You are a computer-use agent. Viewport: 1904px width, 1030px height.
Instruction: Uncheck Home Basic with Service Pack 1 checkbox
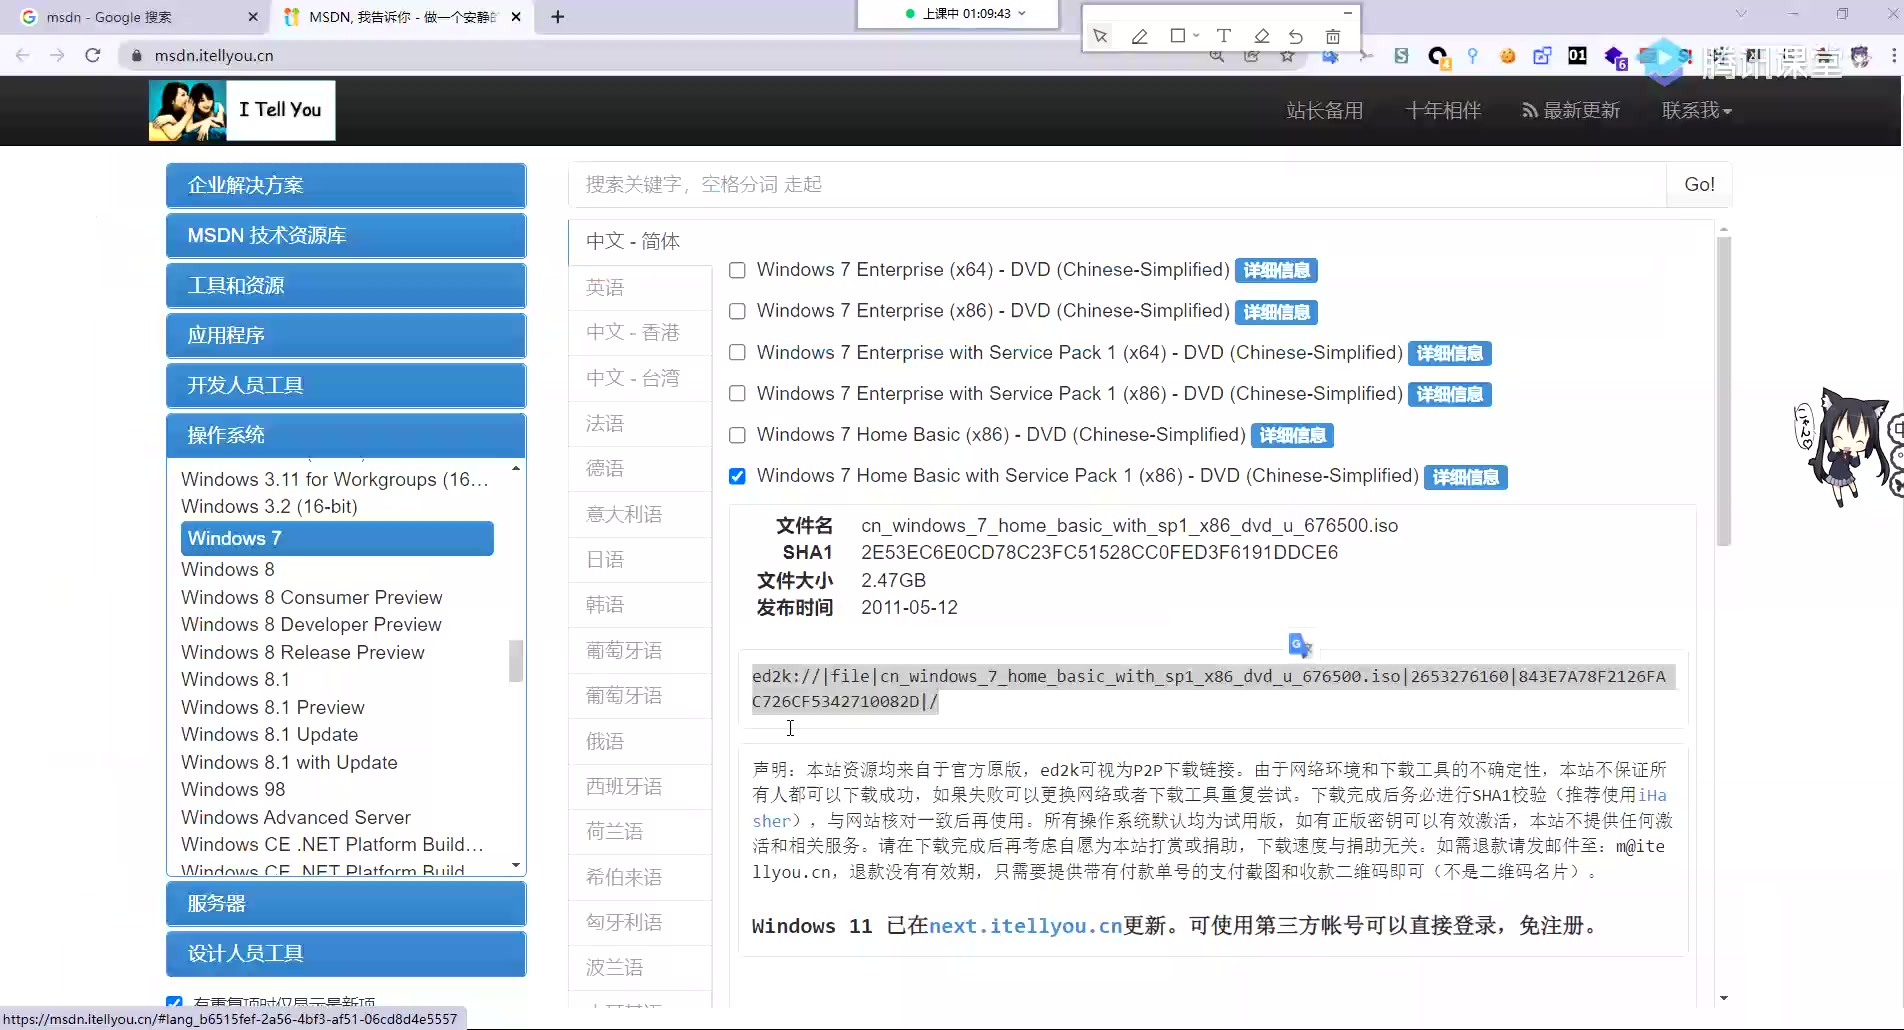(738, 477)
